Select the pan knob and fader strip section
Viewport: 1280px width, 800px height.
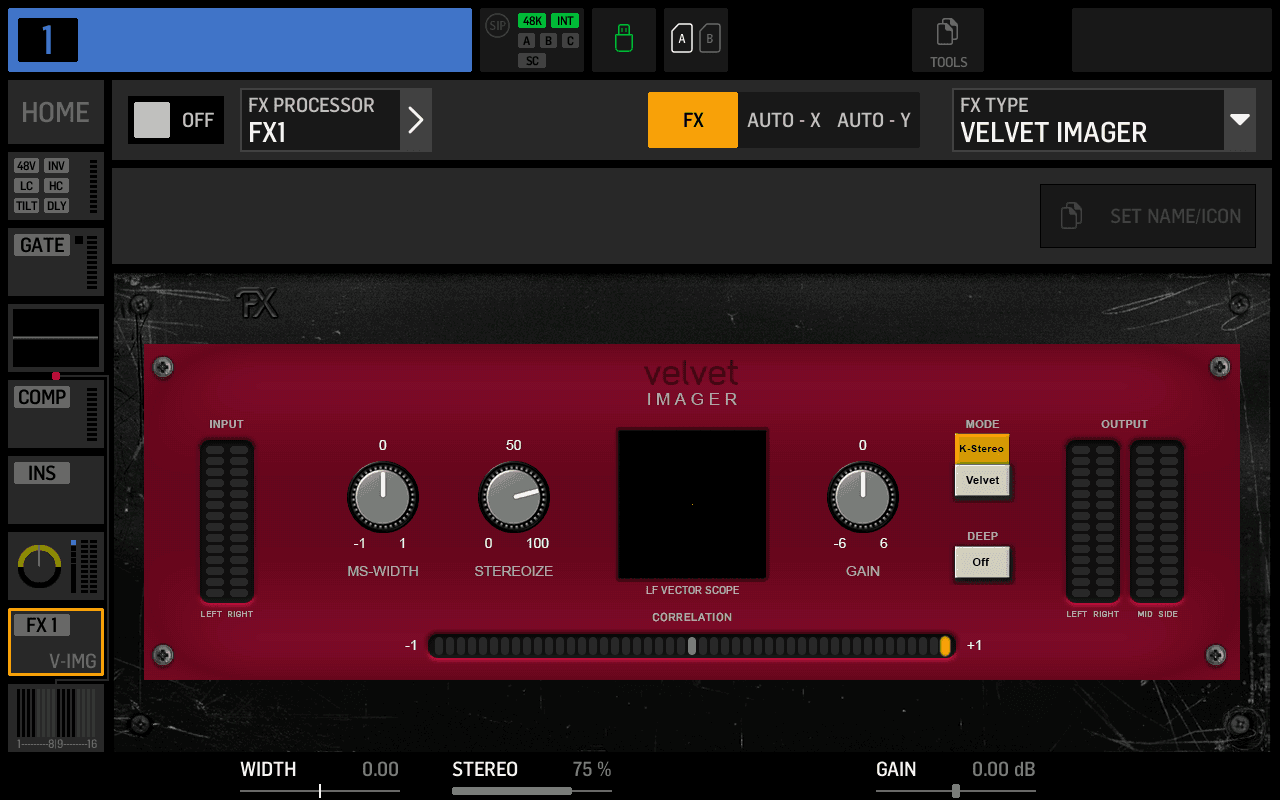click(x=55, y=565)
